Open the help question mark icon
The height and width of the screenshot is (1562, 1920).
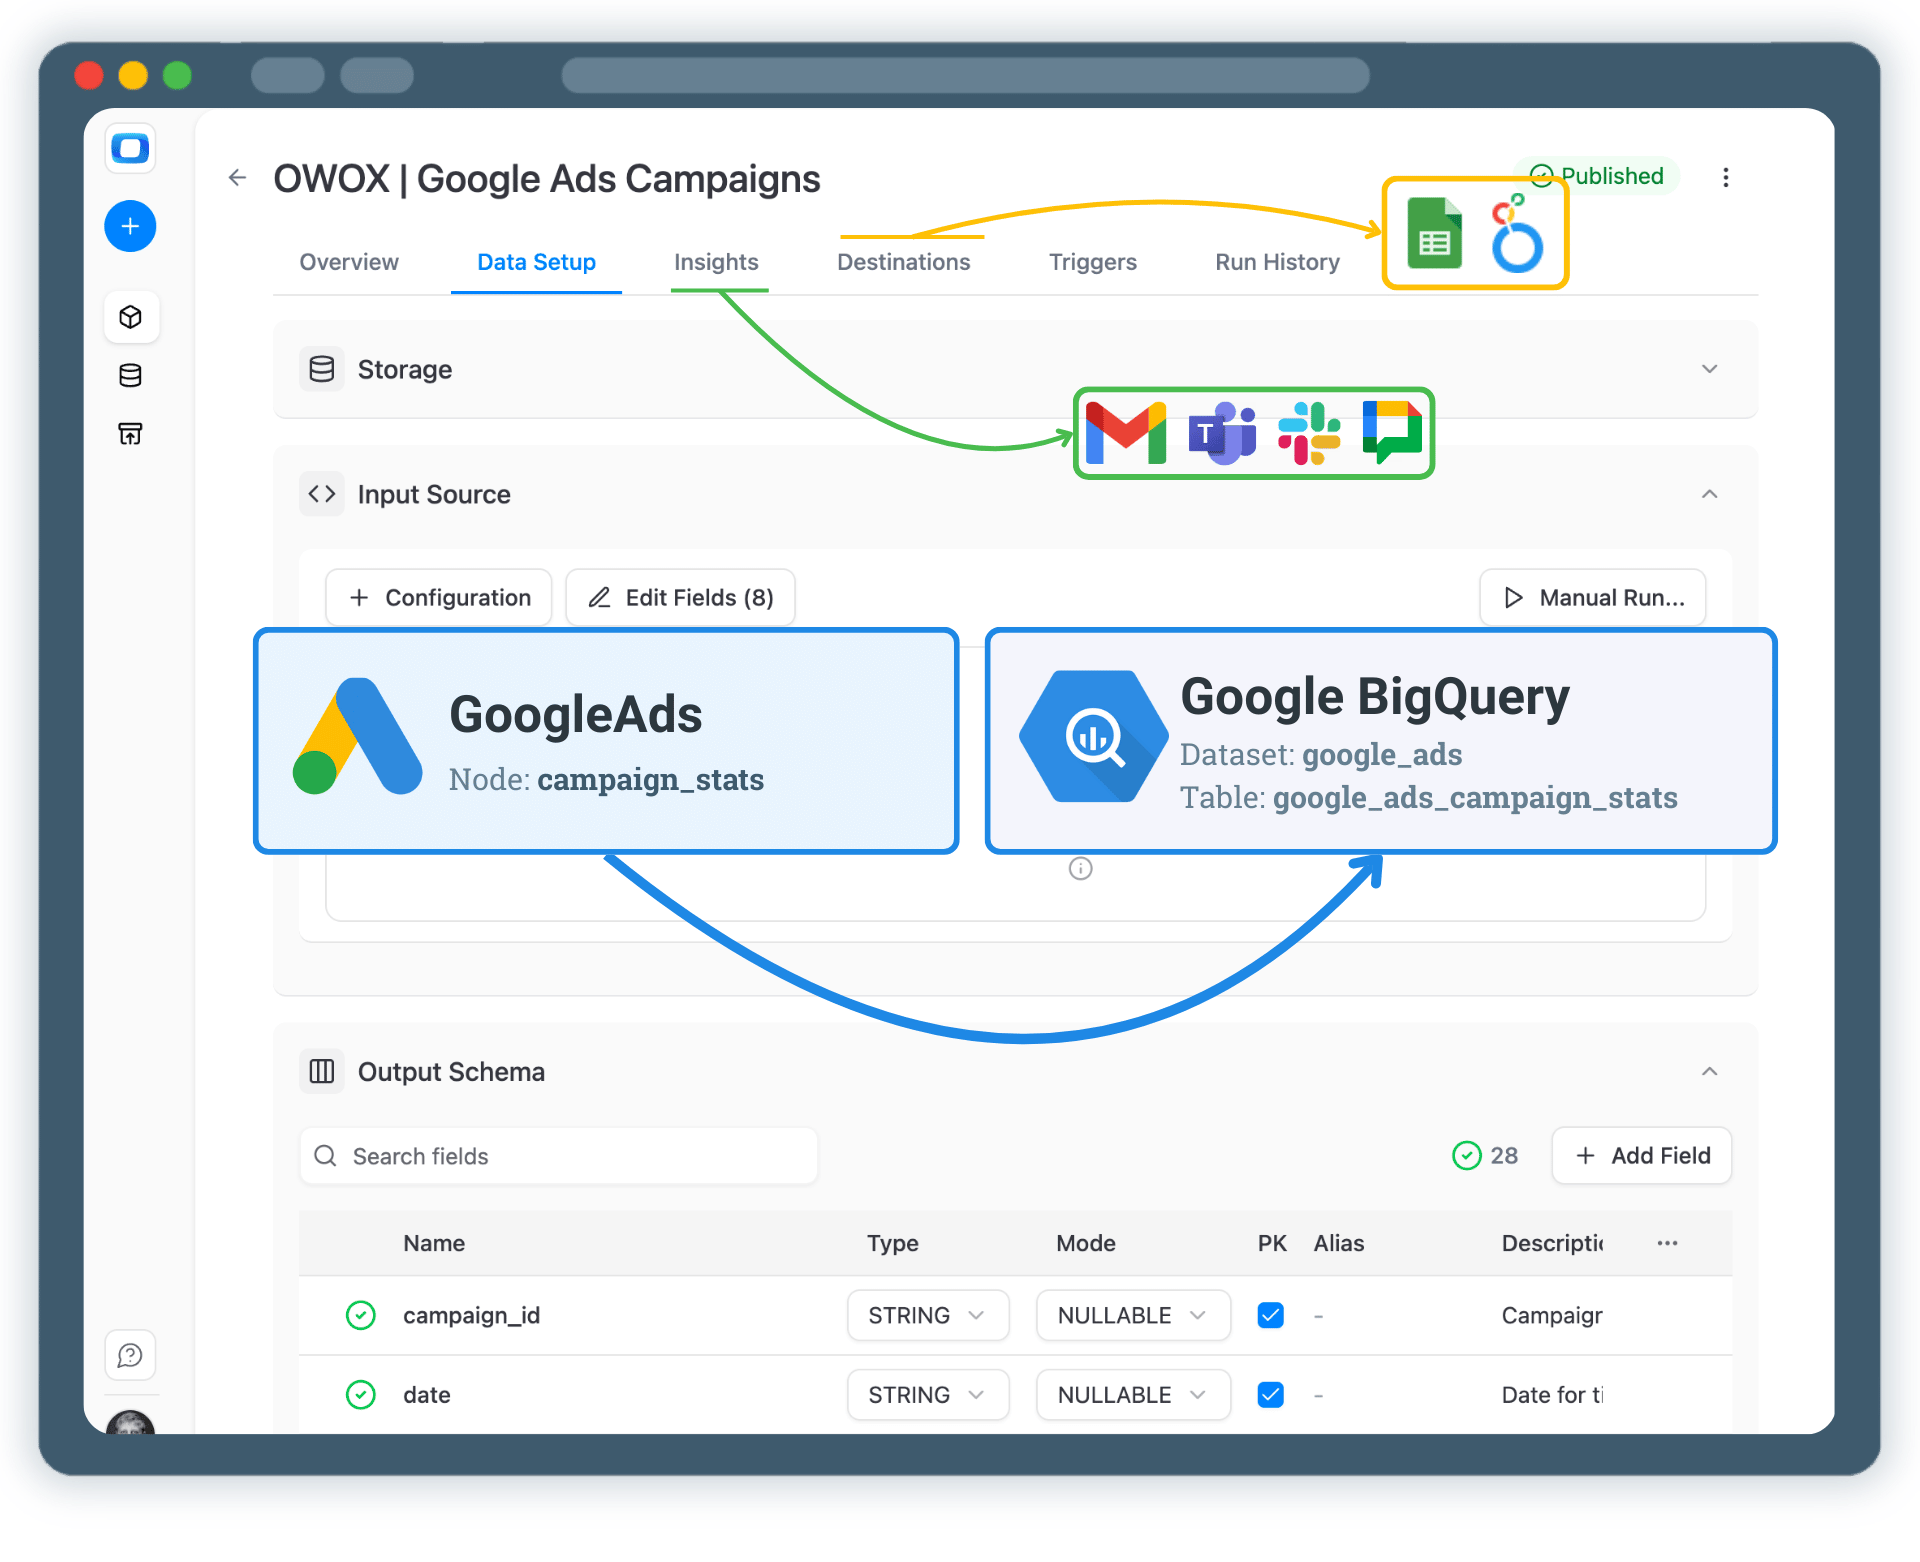[130, 1355]
